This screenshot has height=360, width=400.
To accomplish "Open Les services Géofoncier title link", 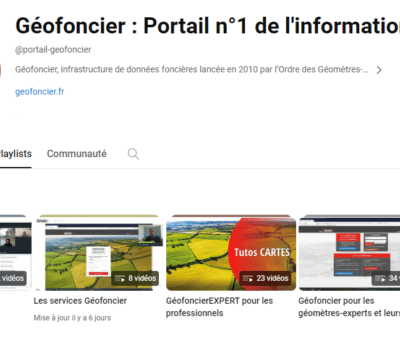I will (80, 301).
